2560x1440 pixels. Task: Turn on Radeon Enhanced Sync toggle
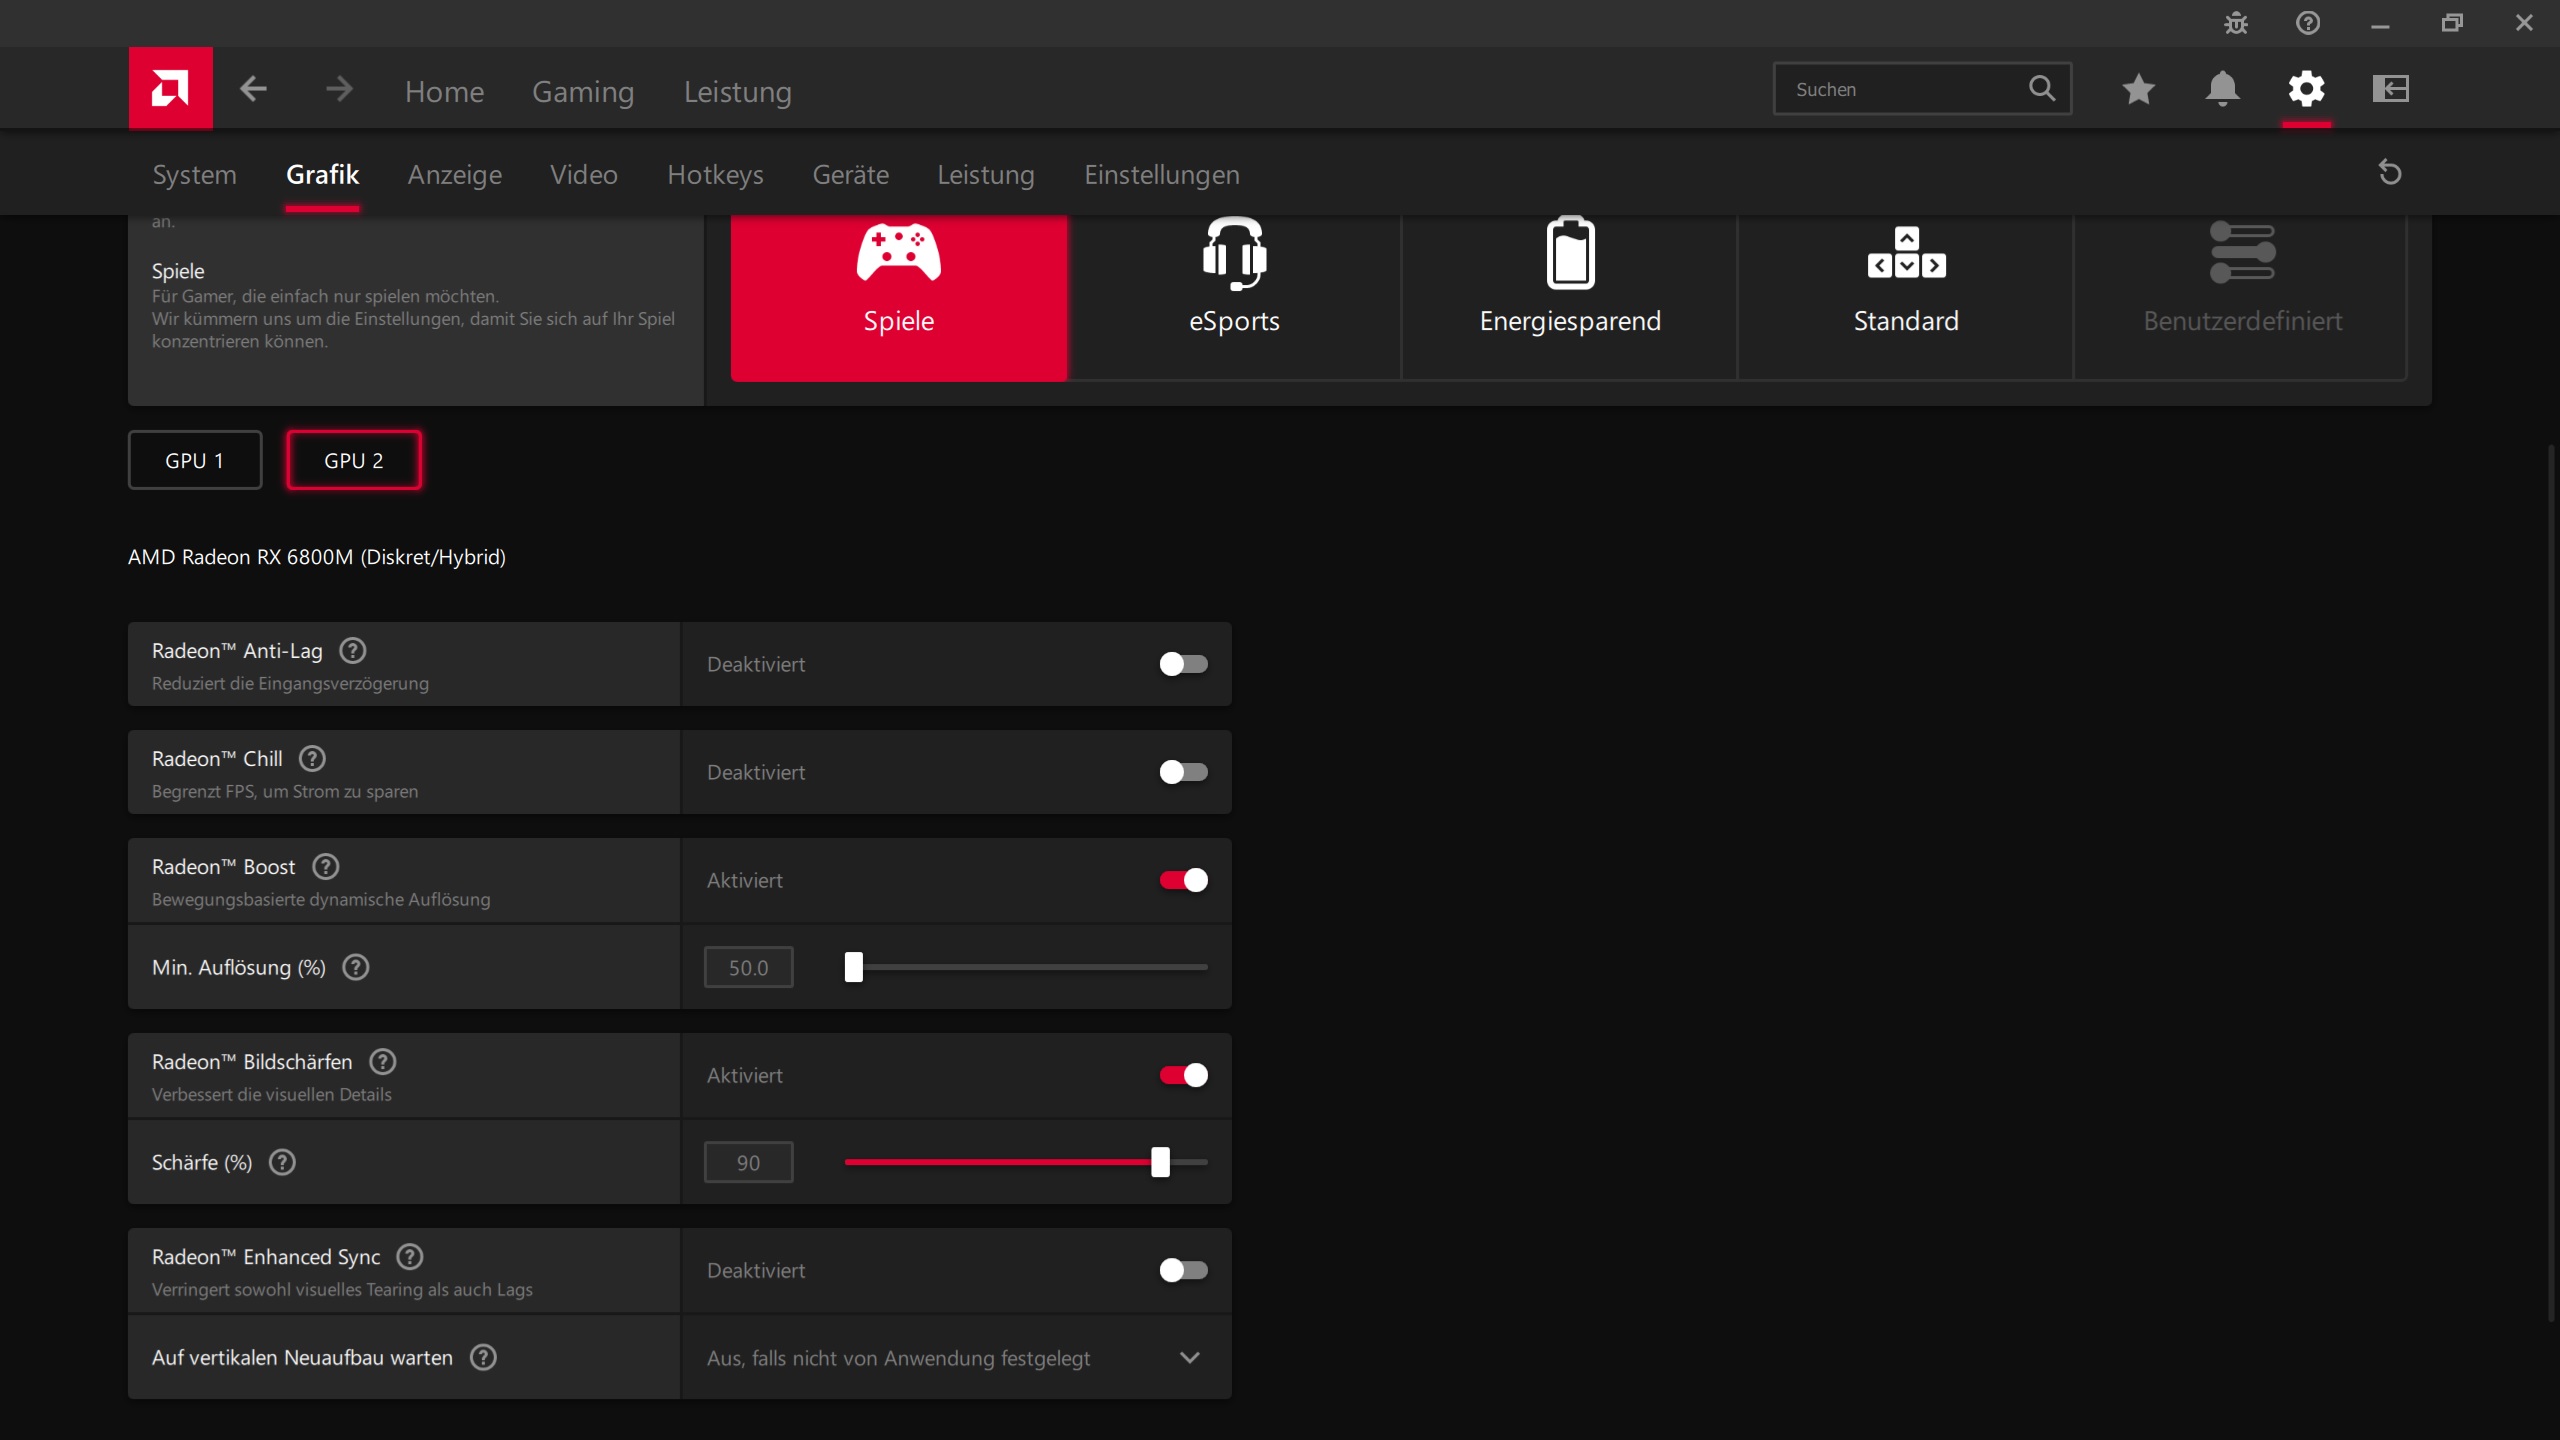[x=1183, y=1270]
